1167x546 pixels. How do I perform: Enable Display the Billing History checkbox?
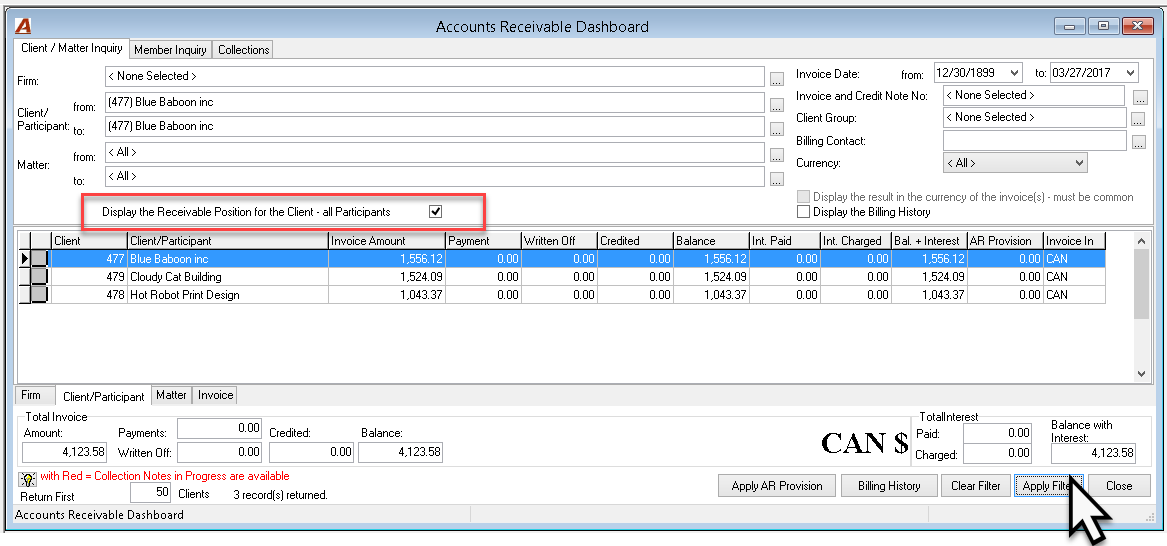(x=803, y=212)
